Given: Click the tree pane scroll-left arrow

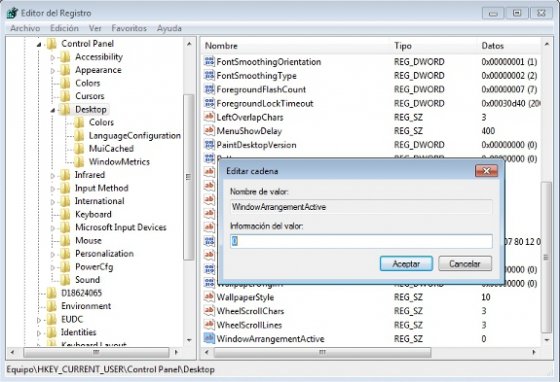Looking at the screenshot, I should pos(12,352).
